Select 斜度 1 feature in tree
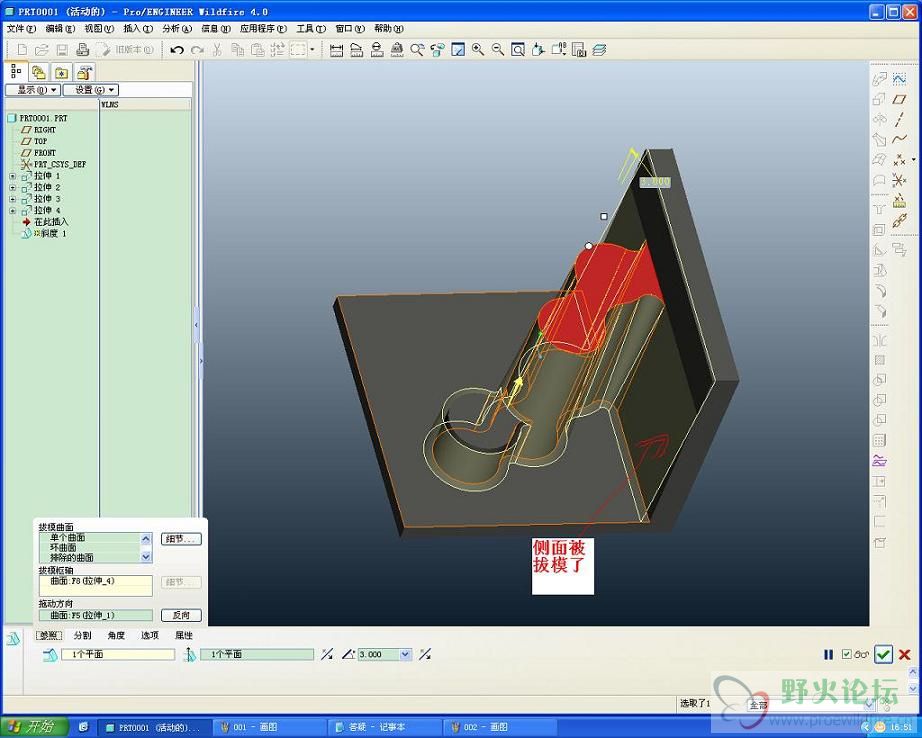Screen dimensions: 922x738 pos(45,233)
